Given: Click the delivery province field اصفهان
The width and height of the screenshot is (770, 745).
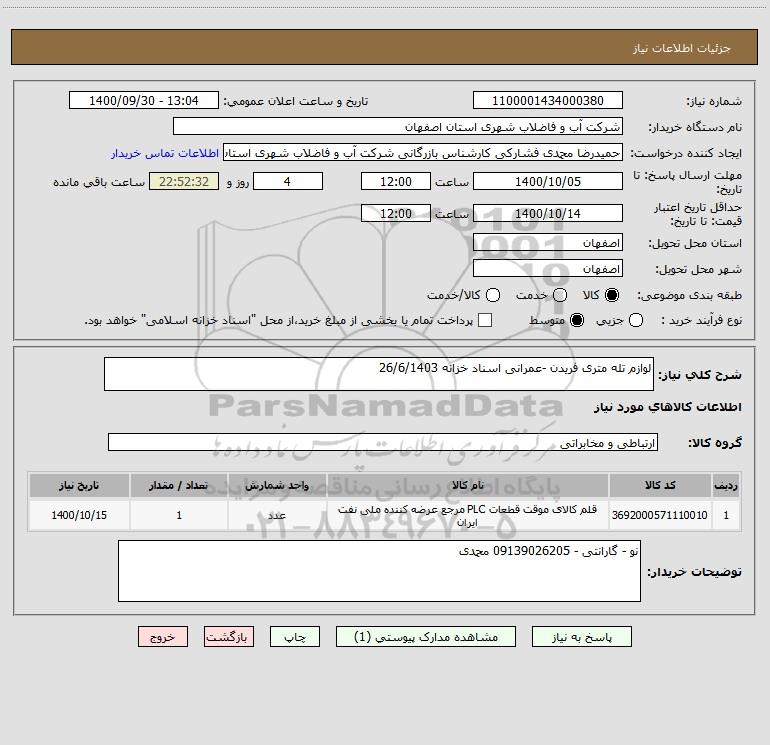Looking at the screenshot, I should click(x=548, y=243).
